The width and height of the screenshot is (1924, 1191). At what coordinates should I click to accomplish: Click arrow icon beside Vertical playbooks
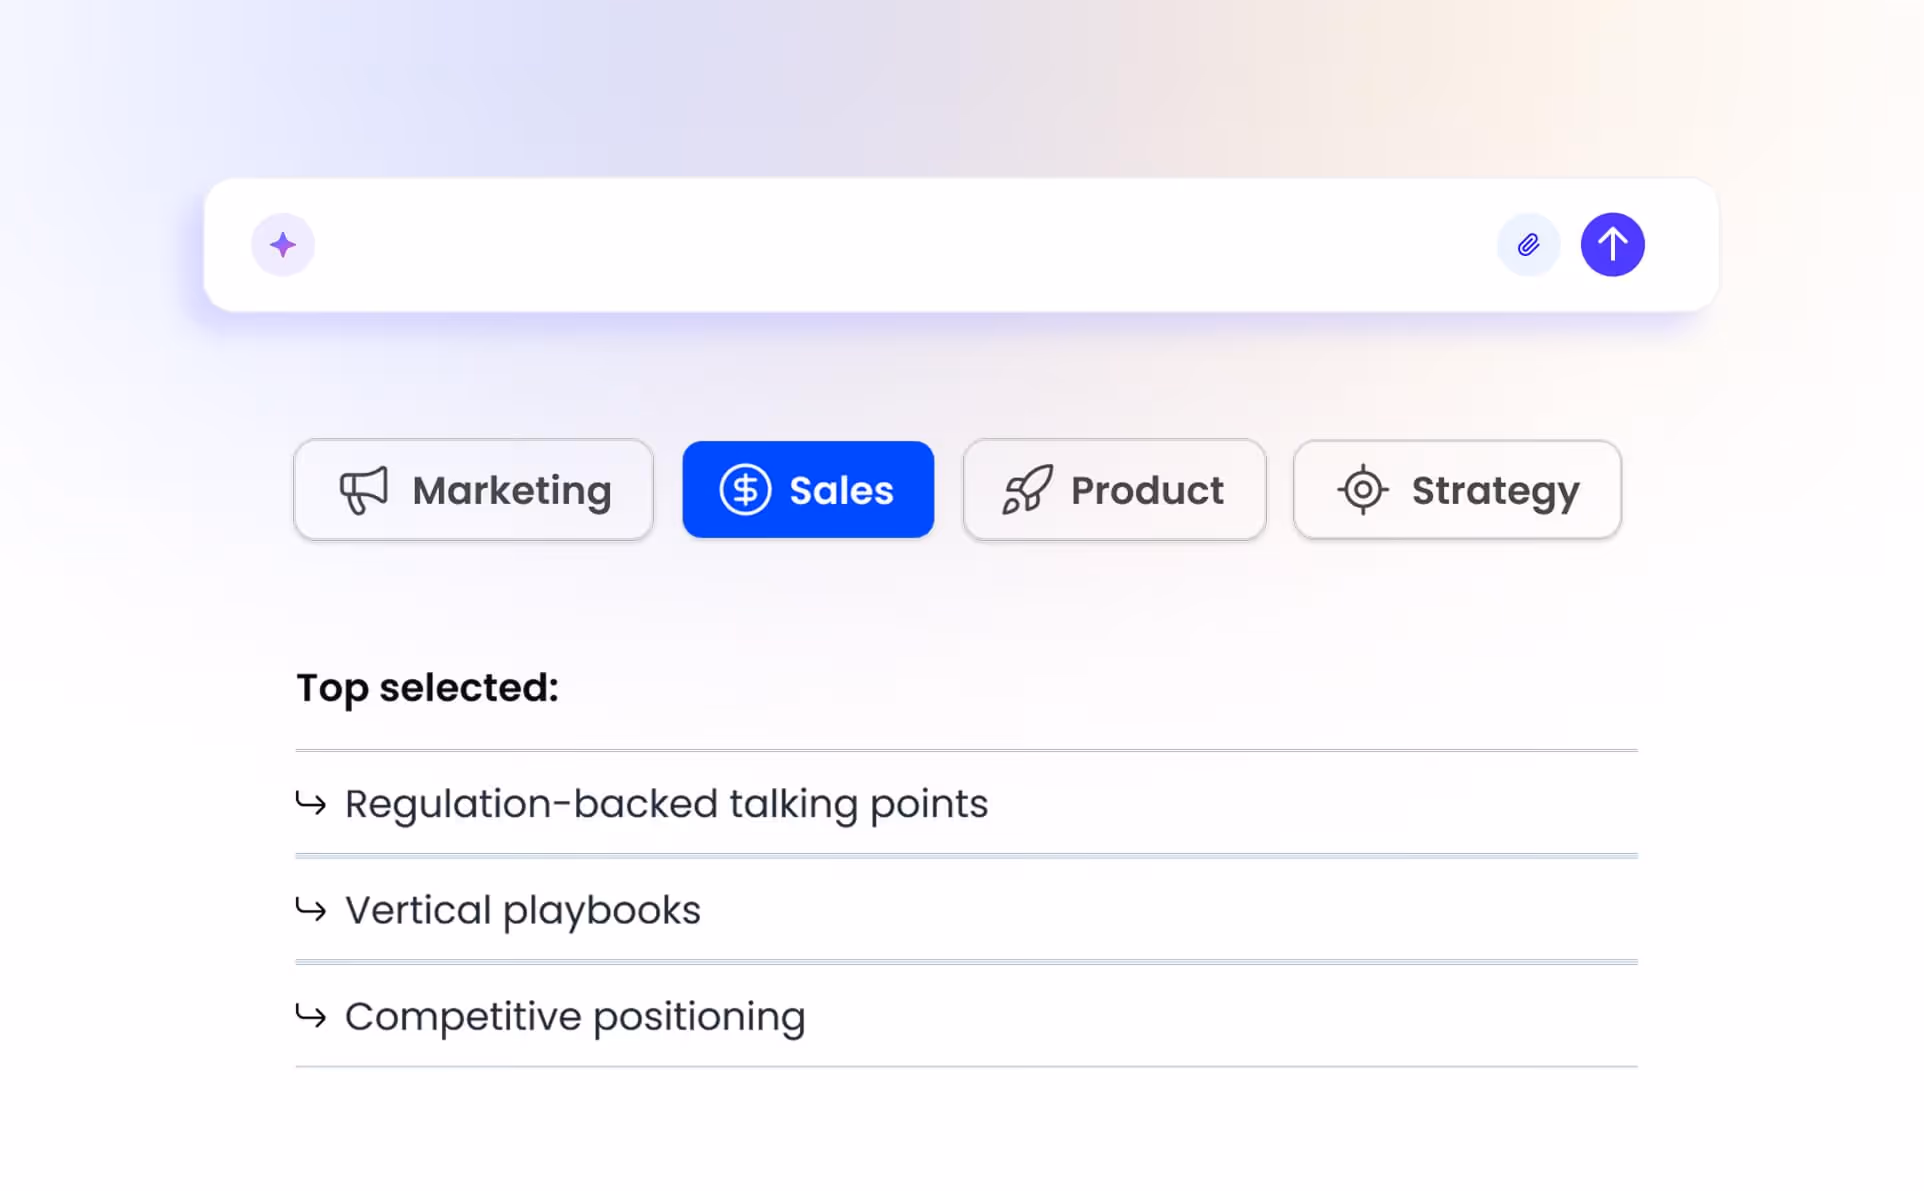pos(311,910)
